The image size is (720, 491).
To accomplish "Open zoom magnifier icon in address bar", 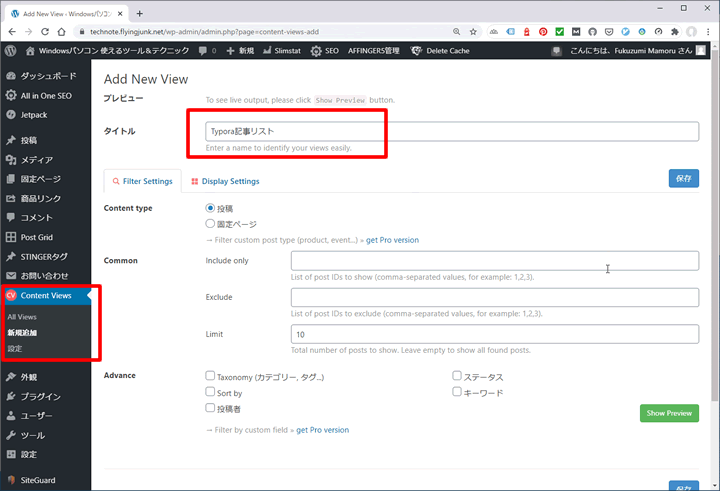I will [x=456, y=32].
